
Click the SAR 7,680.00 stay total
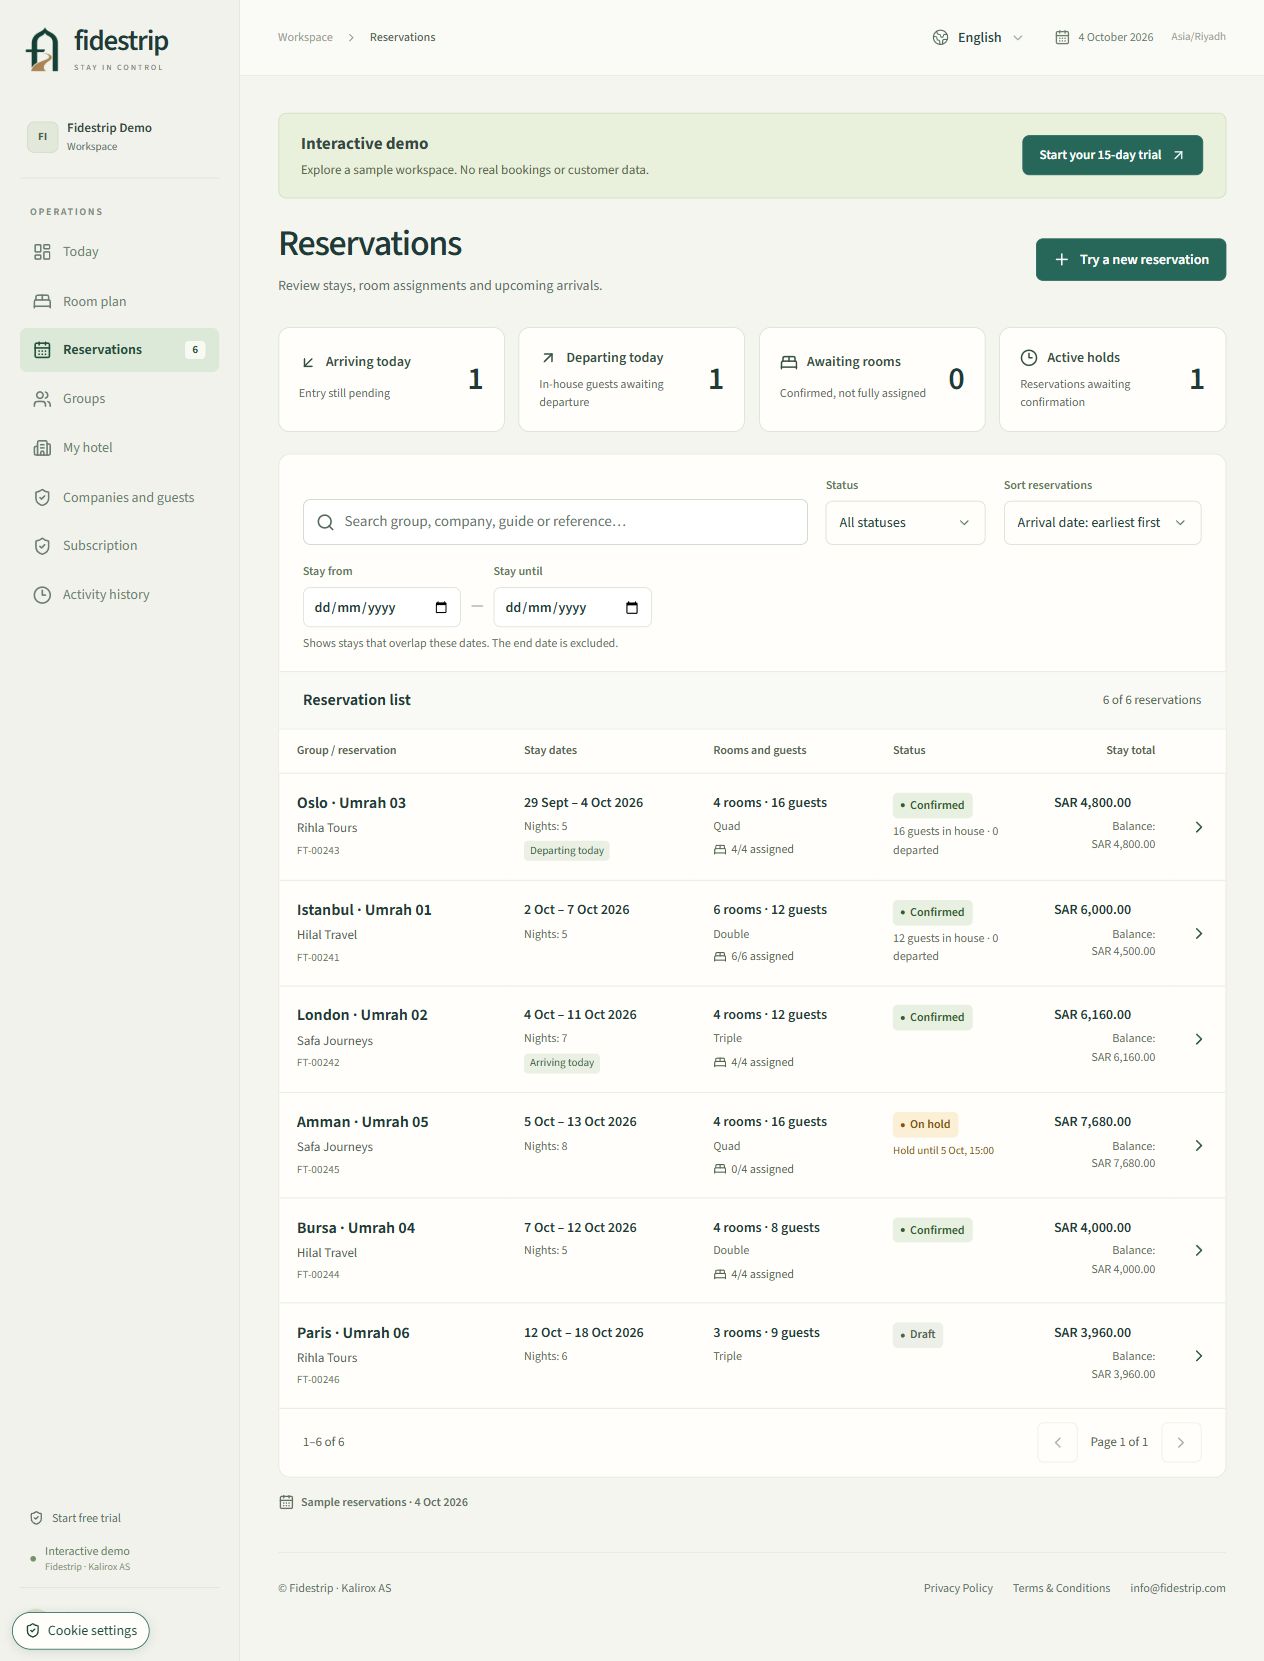click(1092, 1122)
